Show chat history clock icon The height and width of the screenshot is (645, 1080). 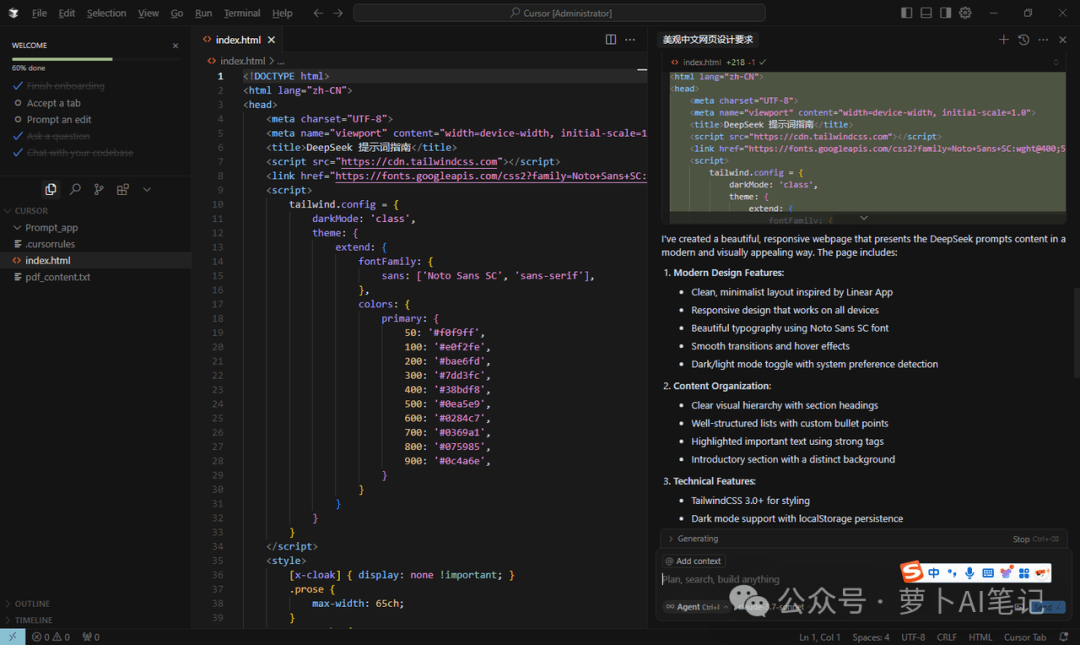coord(1024,39)
